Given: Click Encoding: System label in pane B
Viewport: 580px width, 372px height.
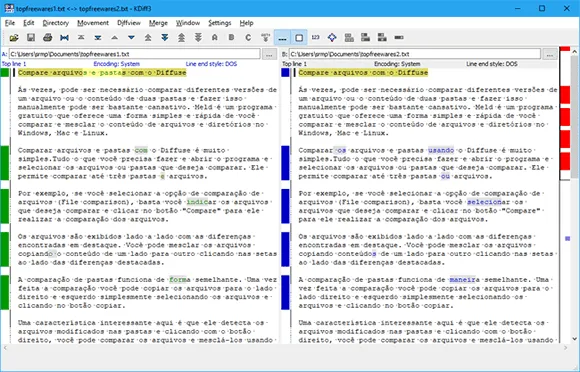Looking at the screenshot, I should [397, 64].
